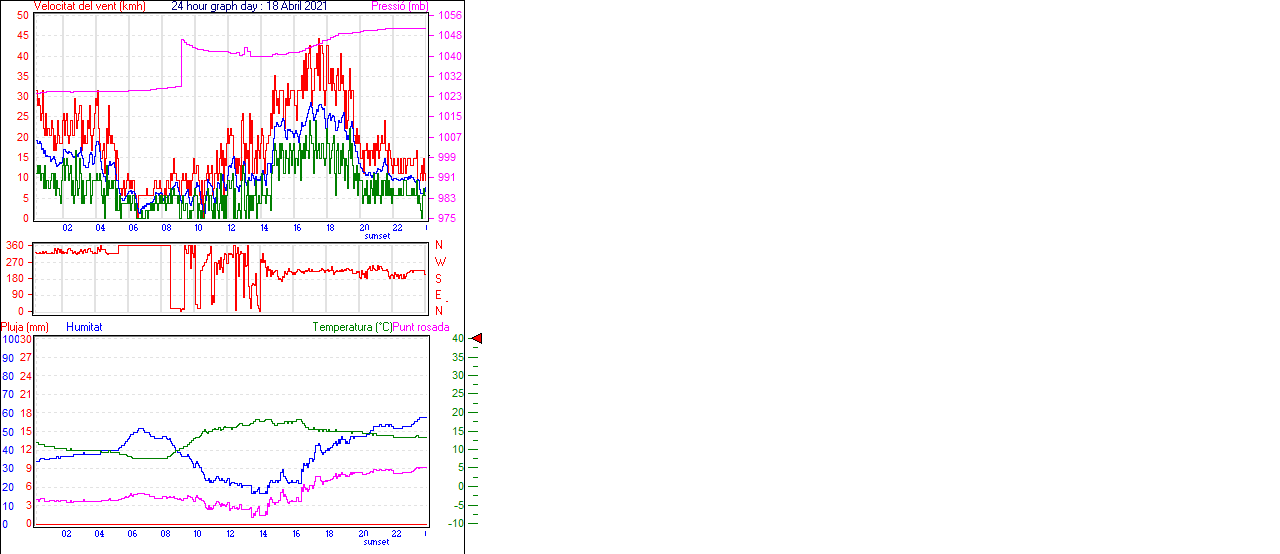Click the green 'Temperatura (°C)' legend label
Image resolution: width=1280 pixels, height=554 pixels.
[352, 327]
